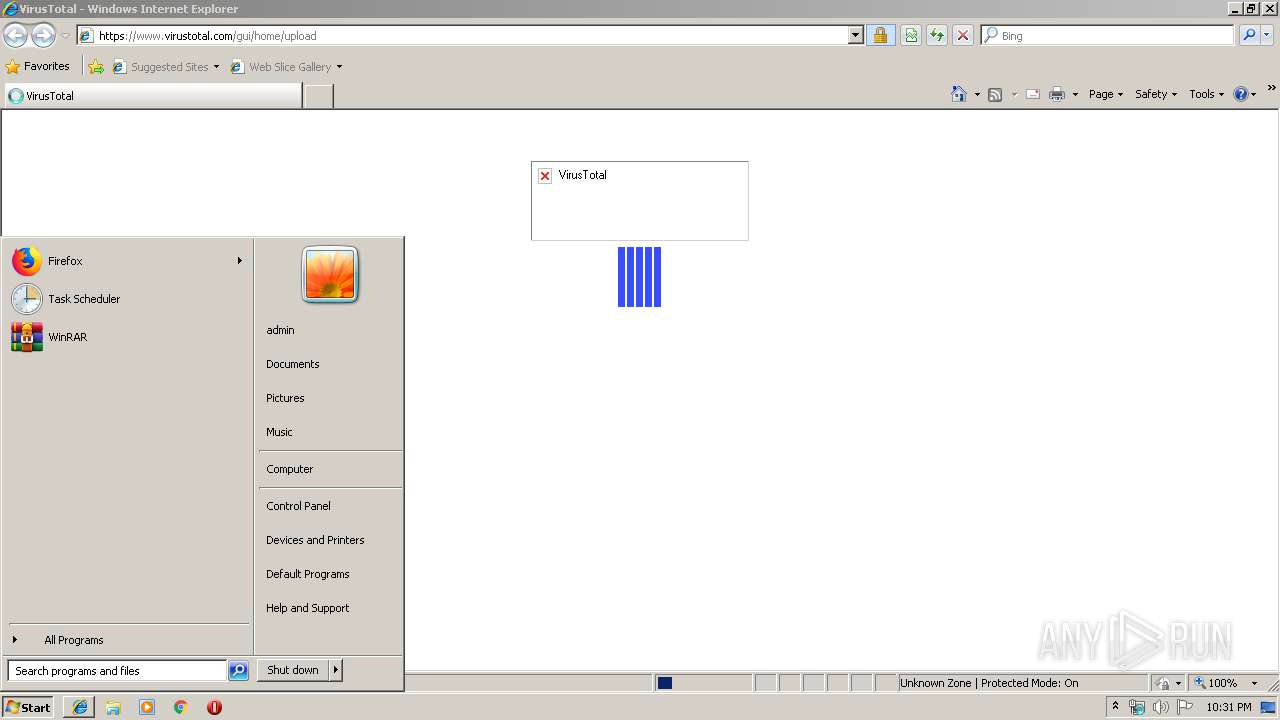Screen dimensions: 1280x720
Task: Click the Shut down button
Action: pyautogui.click(x=293, y=670)
